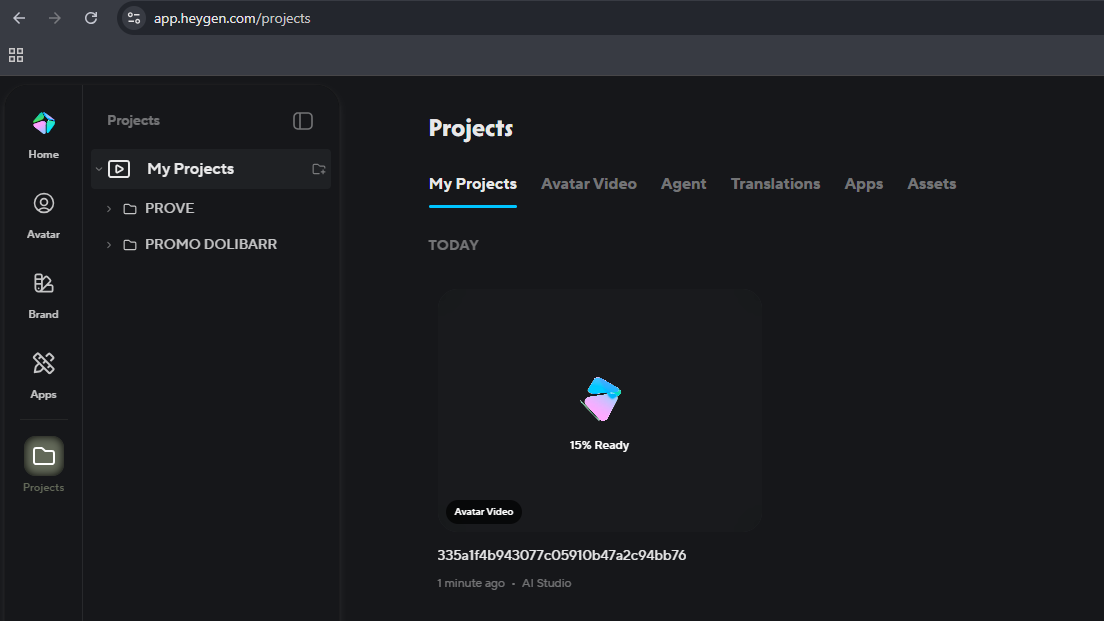Create new folder icon next to My Projects
The width and height of the screenshot is (1104, 621).
coord(319,169)
